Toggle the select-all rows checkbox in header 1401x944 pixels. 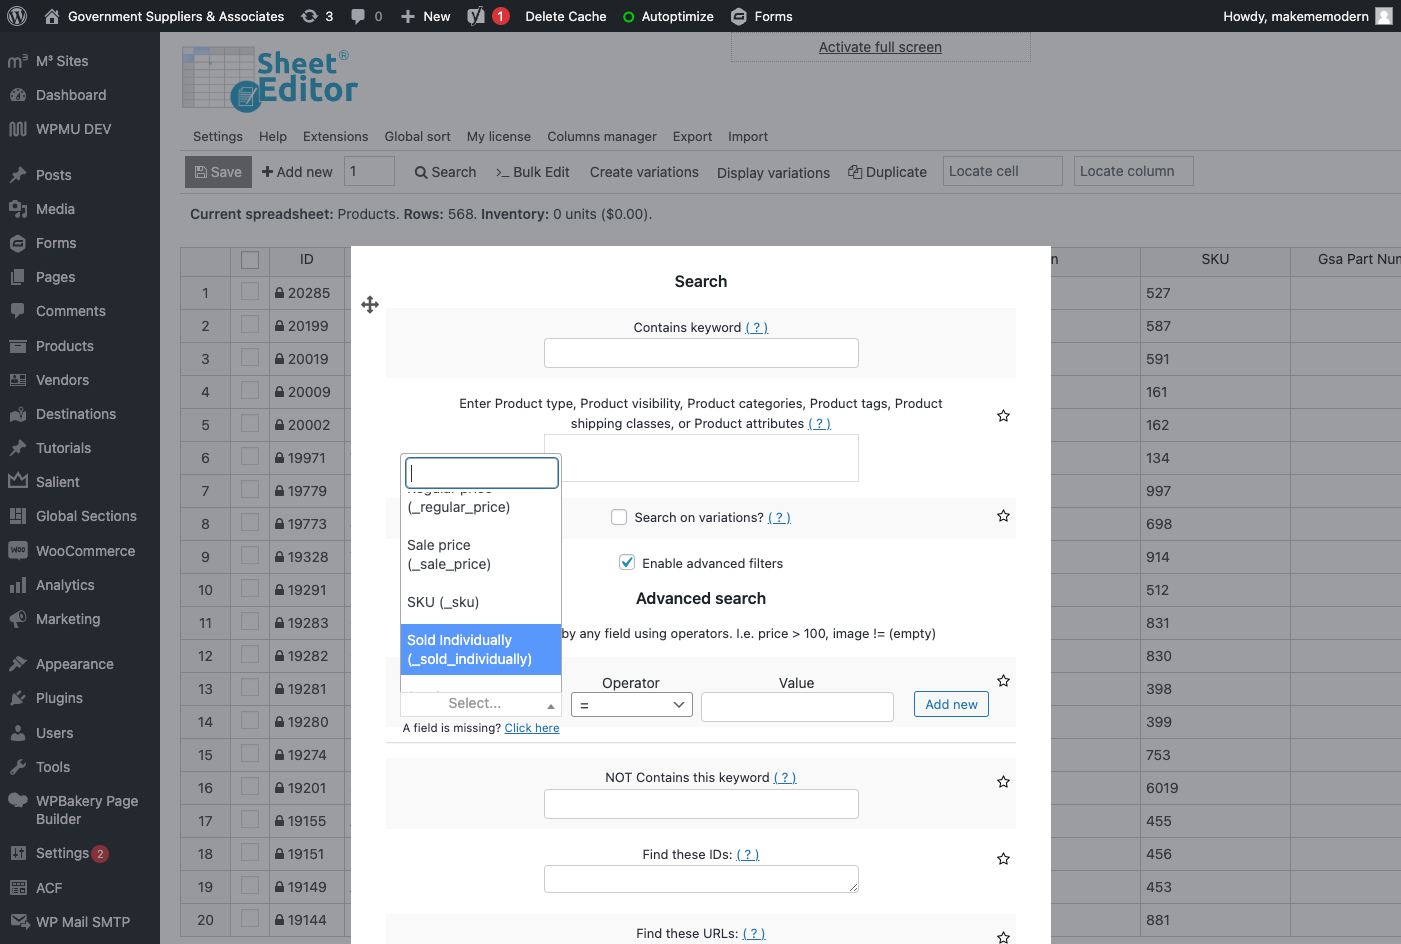[x=250, y=260]
